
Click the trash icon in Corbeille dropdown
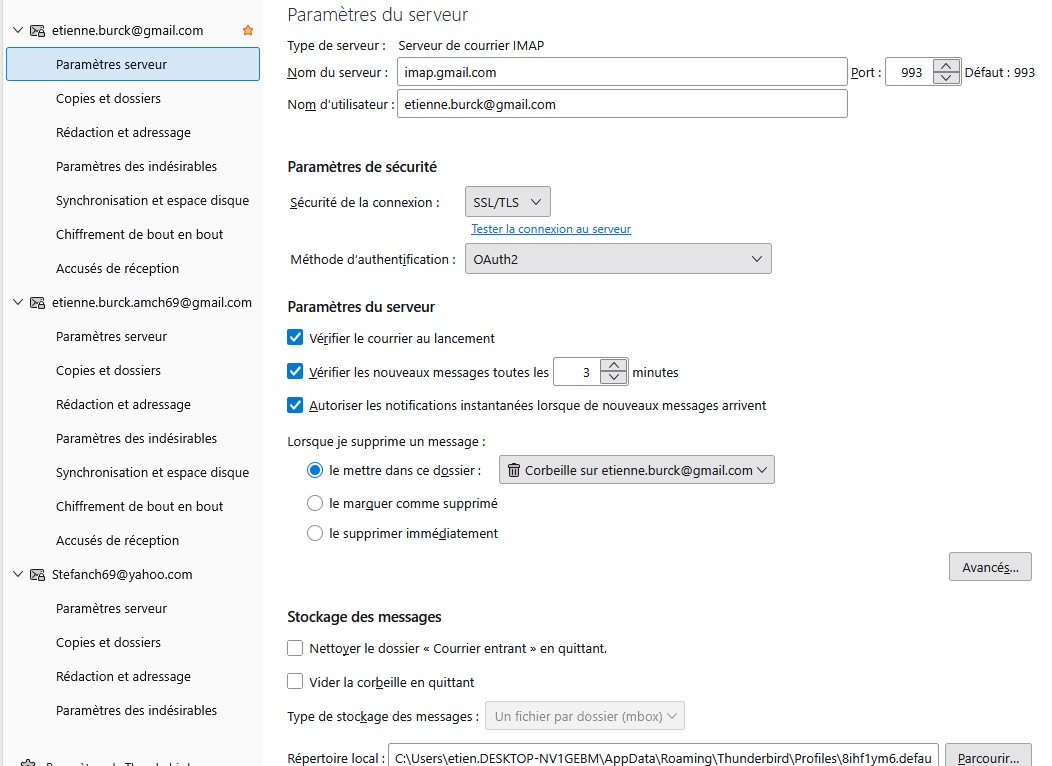point(513,470)
